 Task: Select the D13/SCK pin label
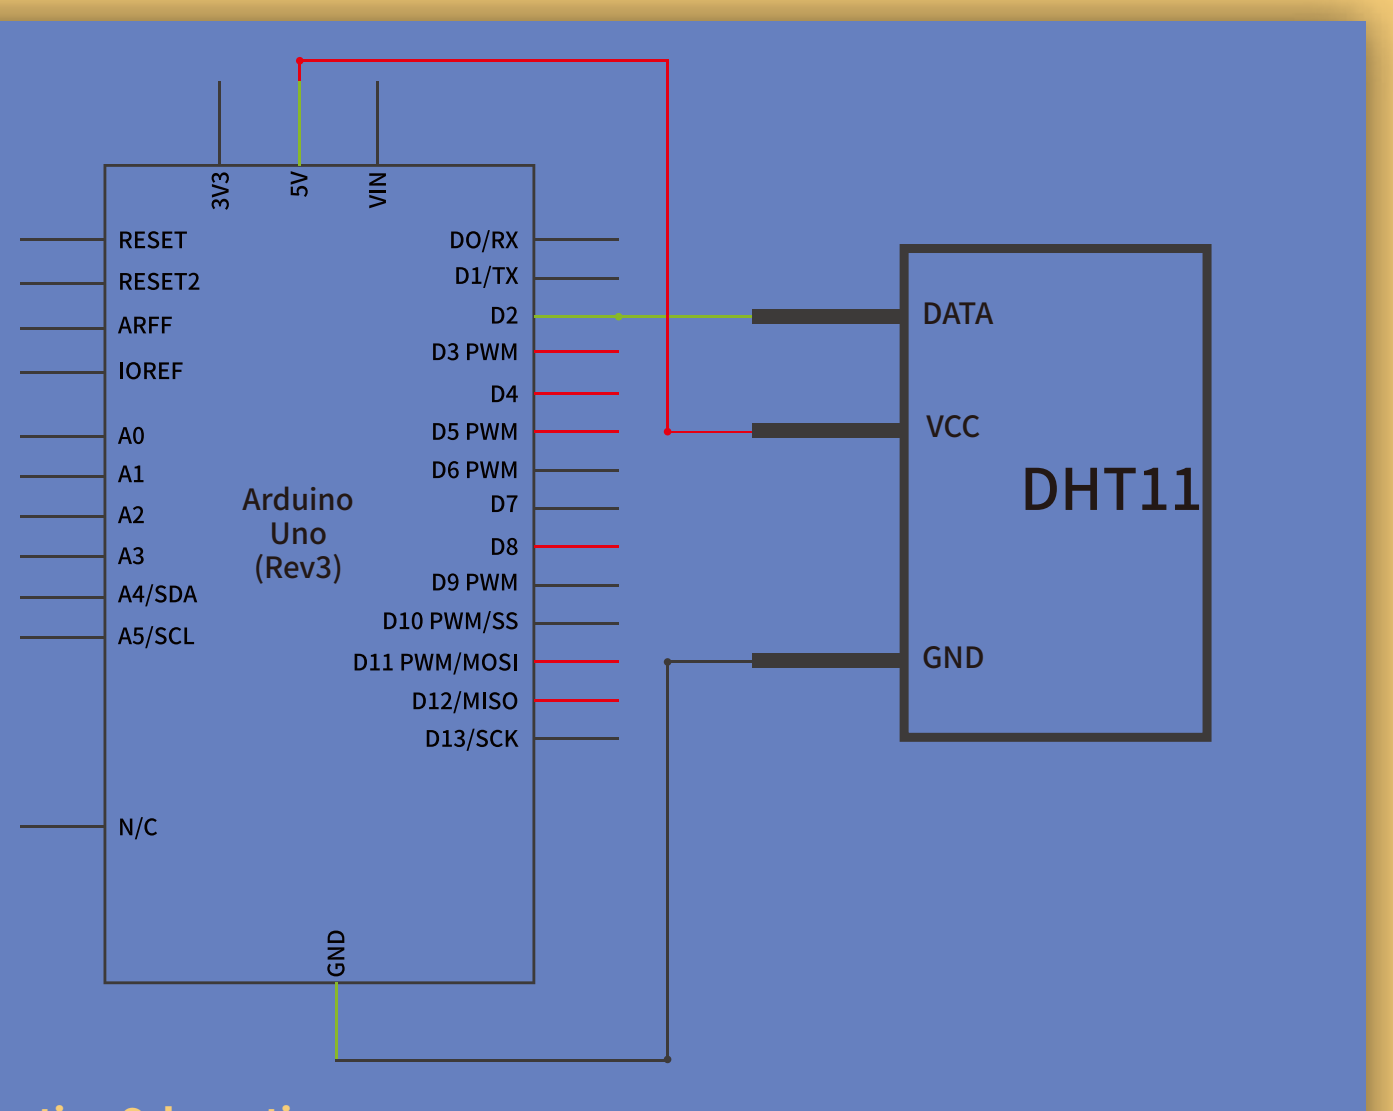[x=472, y=739]
